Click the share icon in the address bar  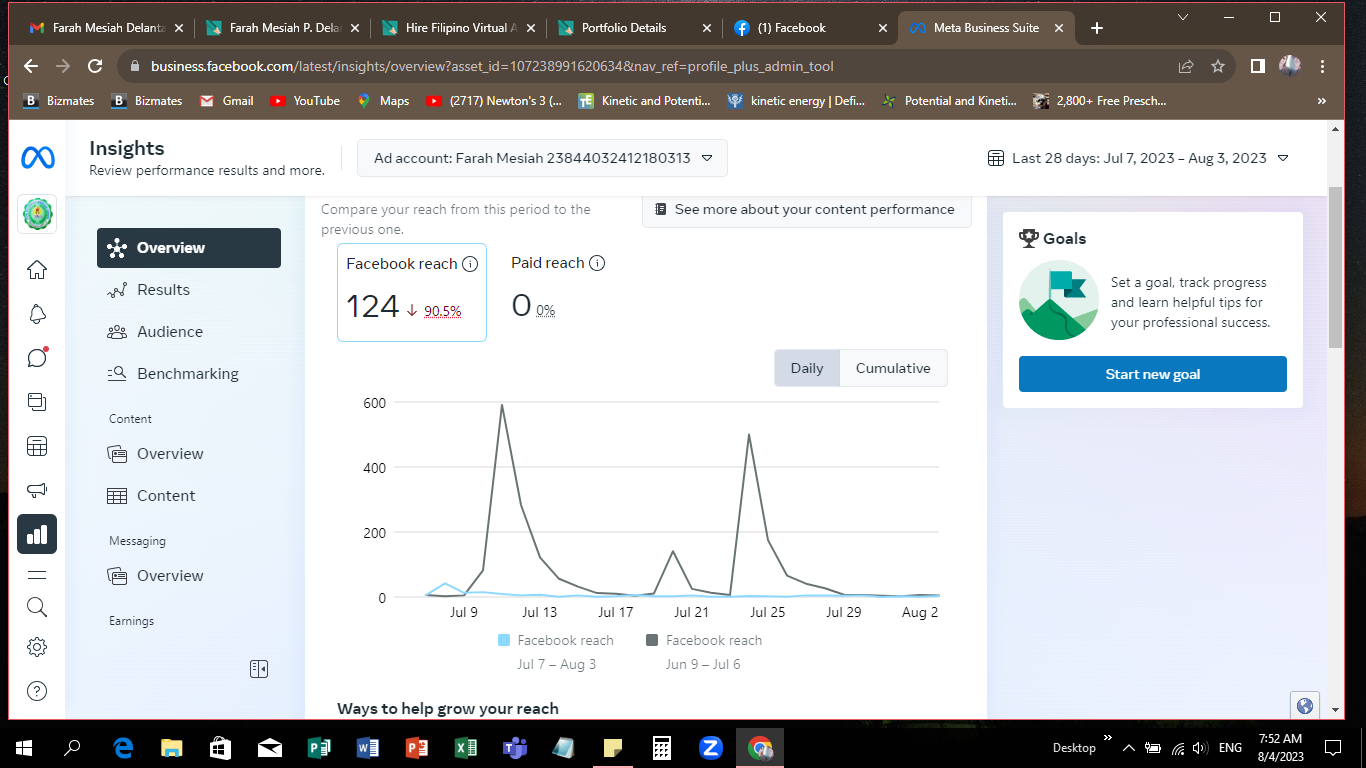[1186, 66]
